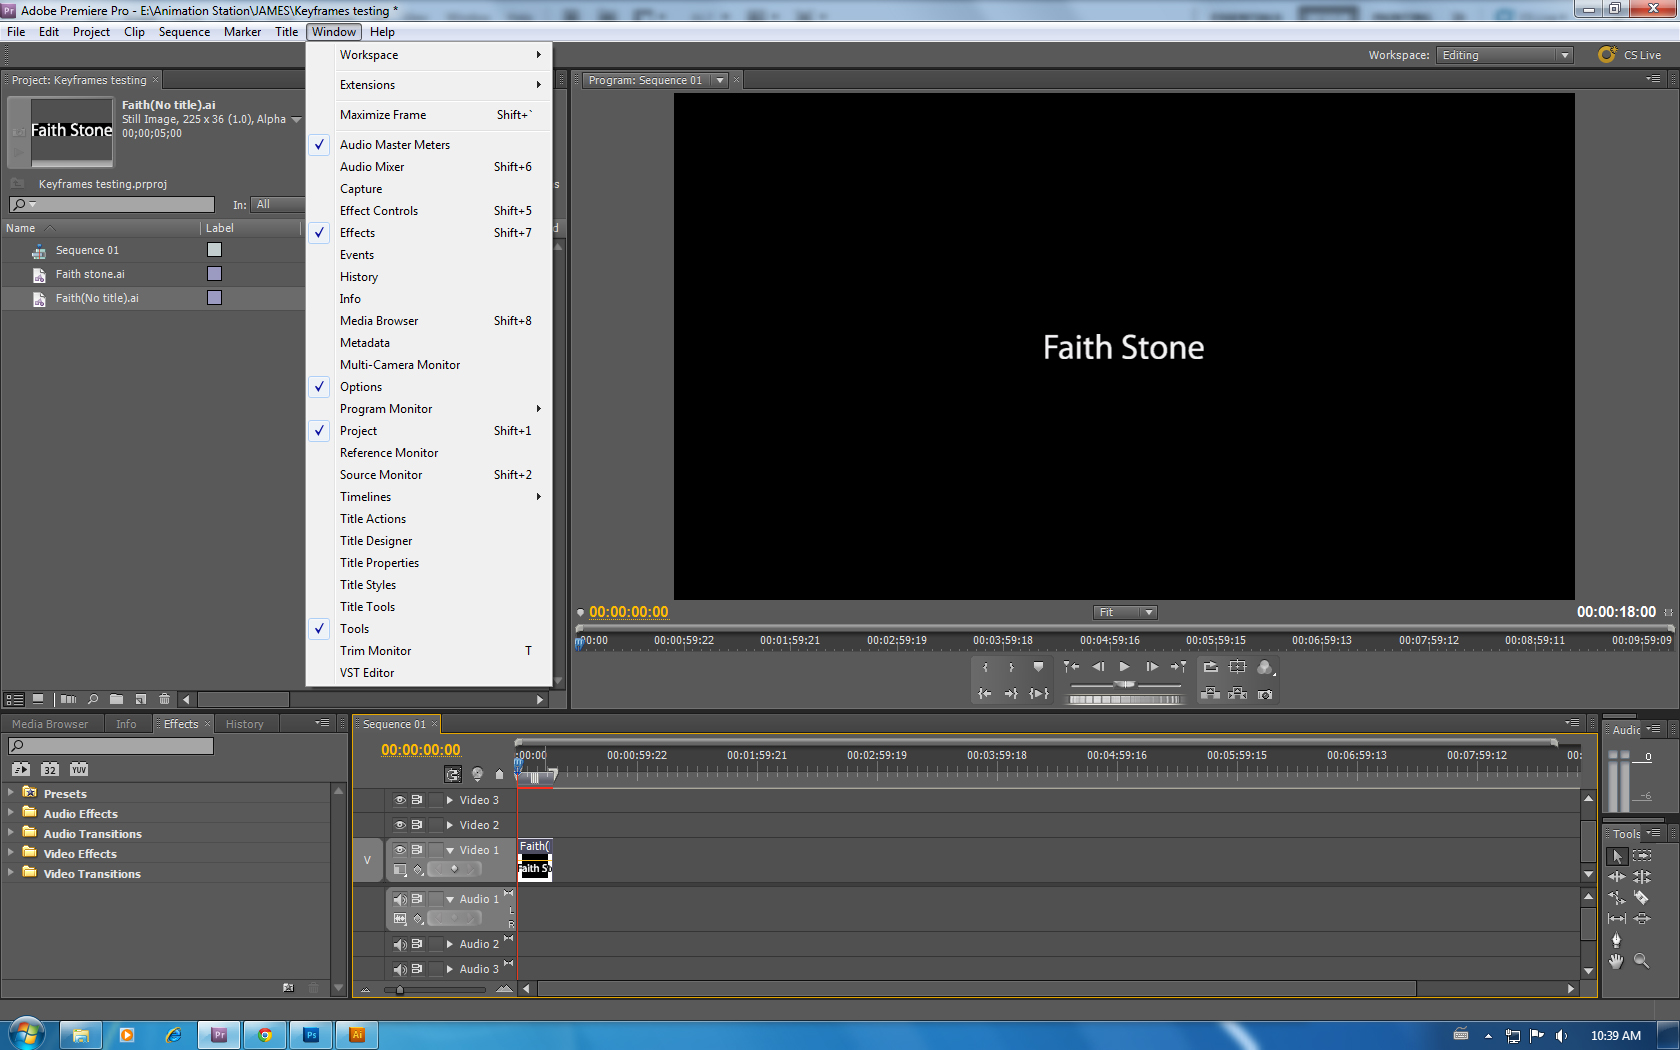Play the sequence in Program Monitor

coord(1125,667)
